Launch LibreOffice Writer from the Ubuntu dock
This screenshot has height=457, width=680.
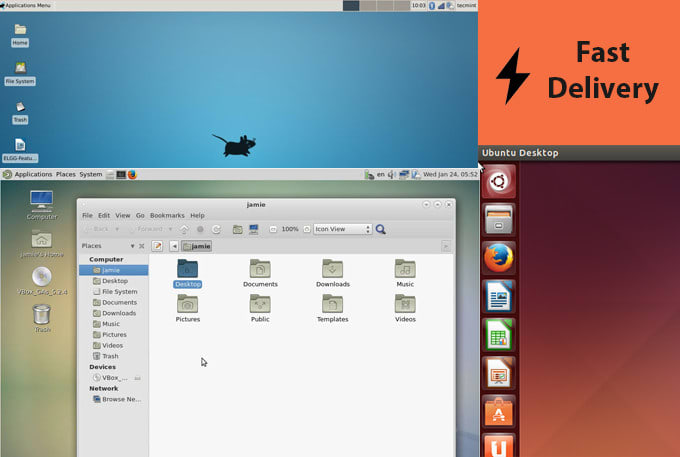(x=498, y=296)
